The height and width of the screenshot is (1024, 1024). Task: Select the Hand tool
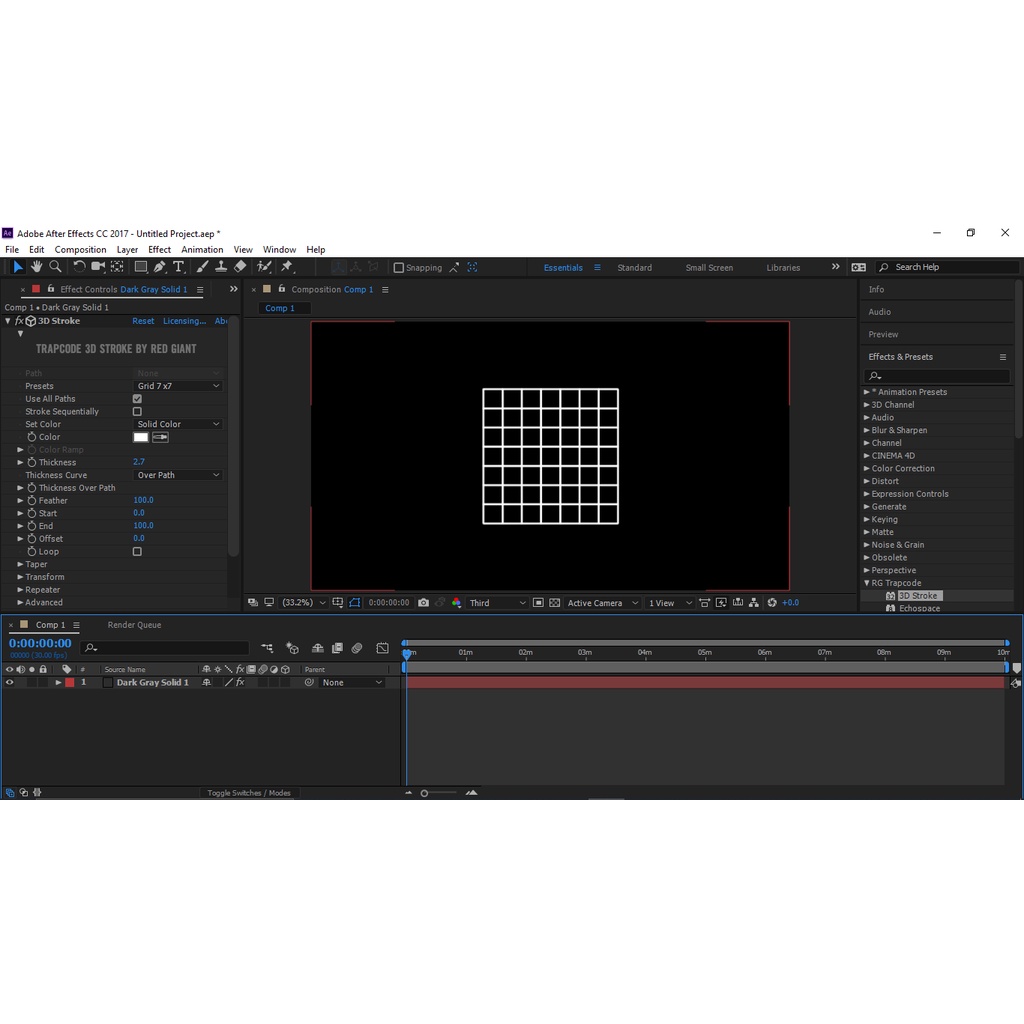click(36, 267)
